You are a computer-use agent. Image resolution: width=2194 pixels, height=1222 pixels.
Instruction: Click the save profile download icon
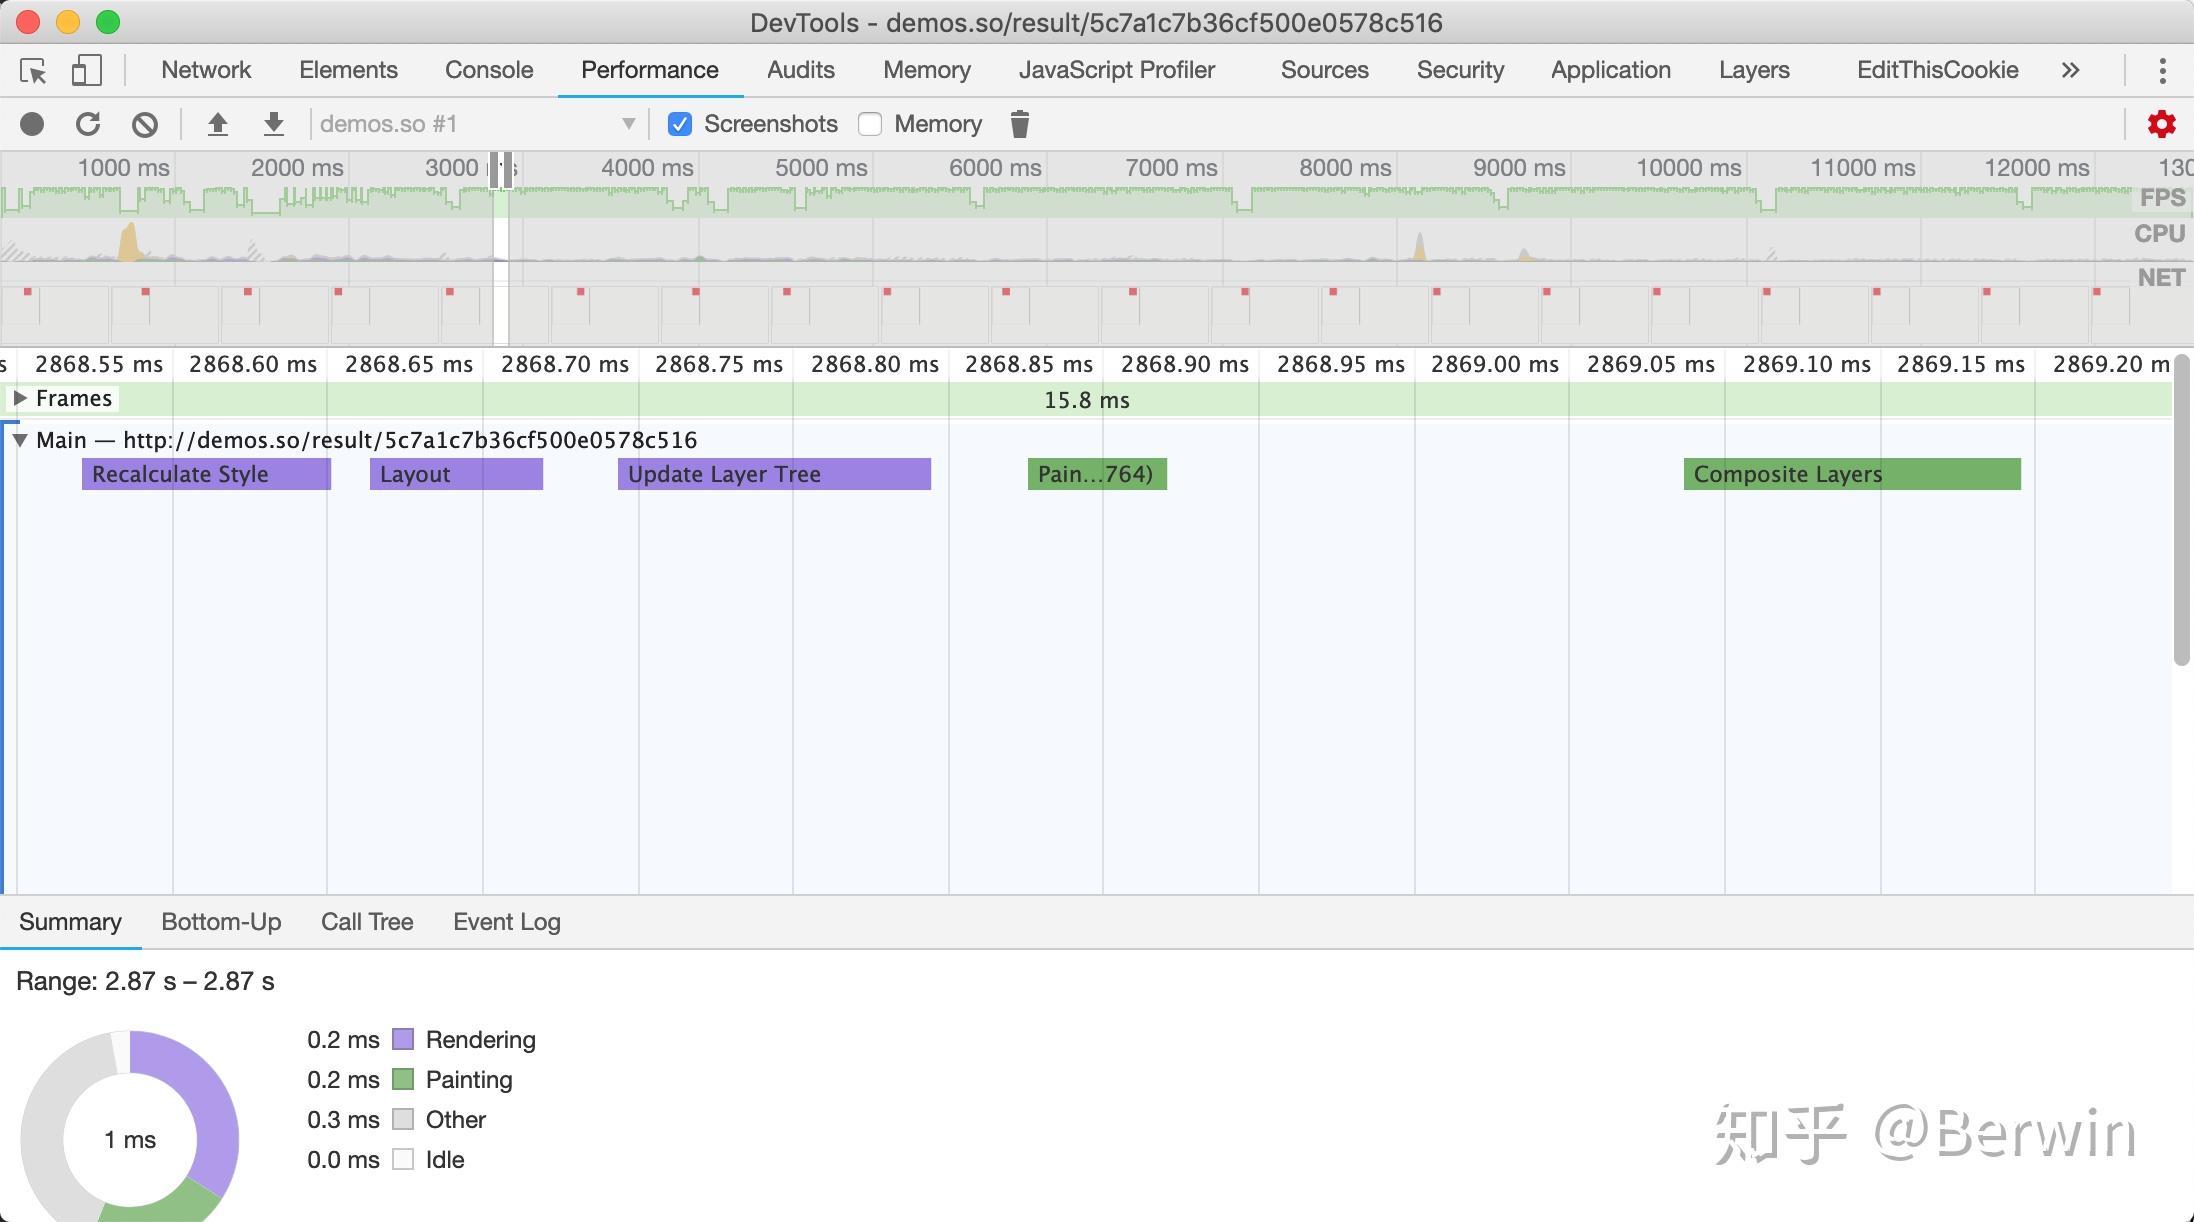click(273, 124)
